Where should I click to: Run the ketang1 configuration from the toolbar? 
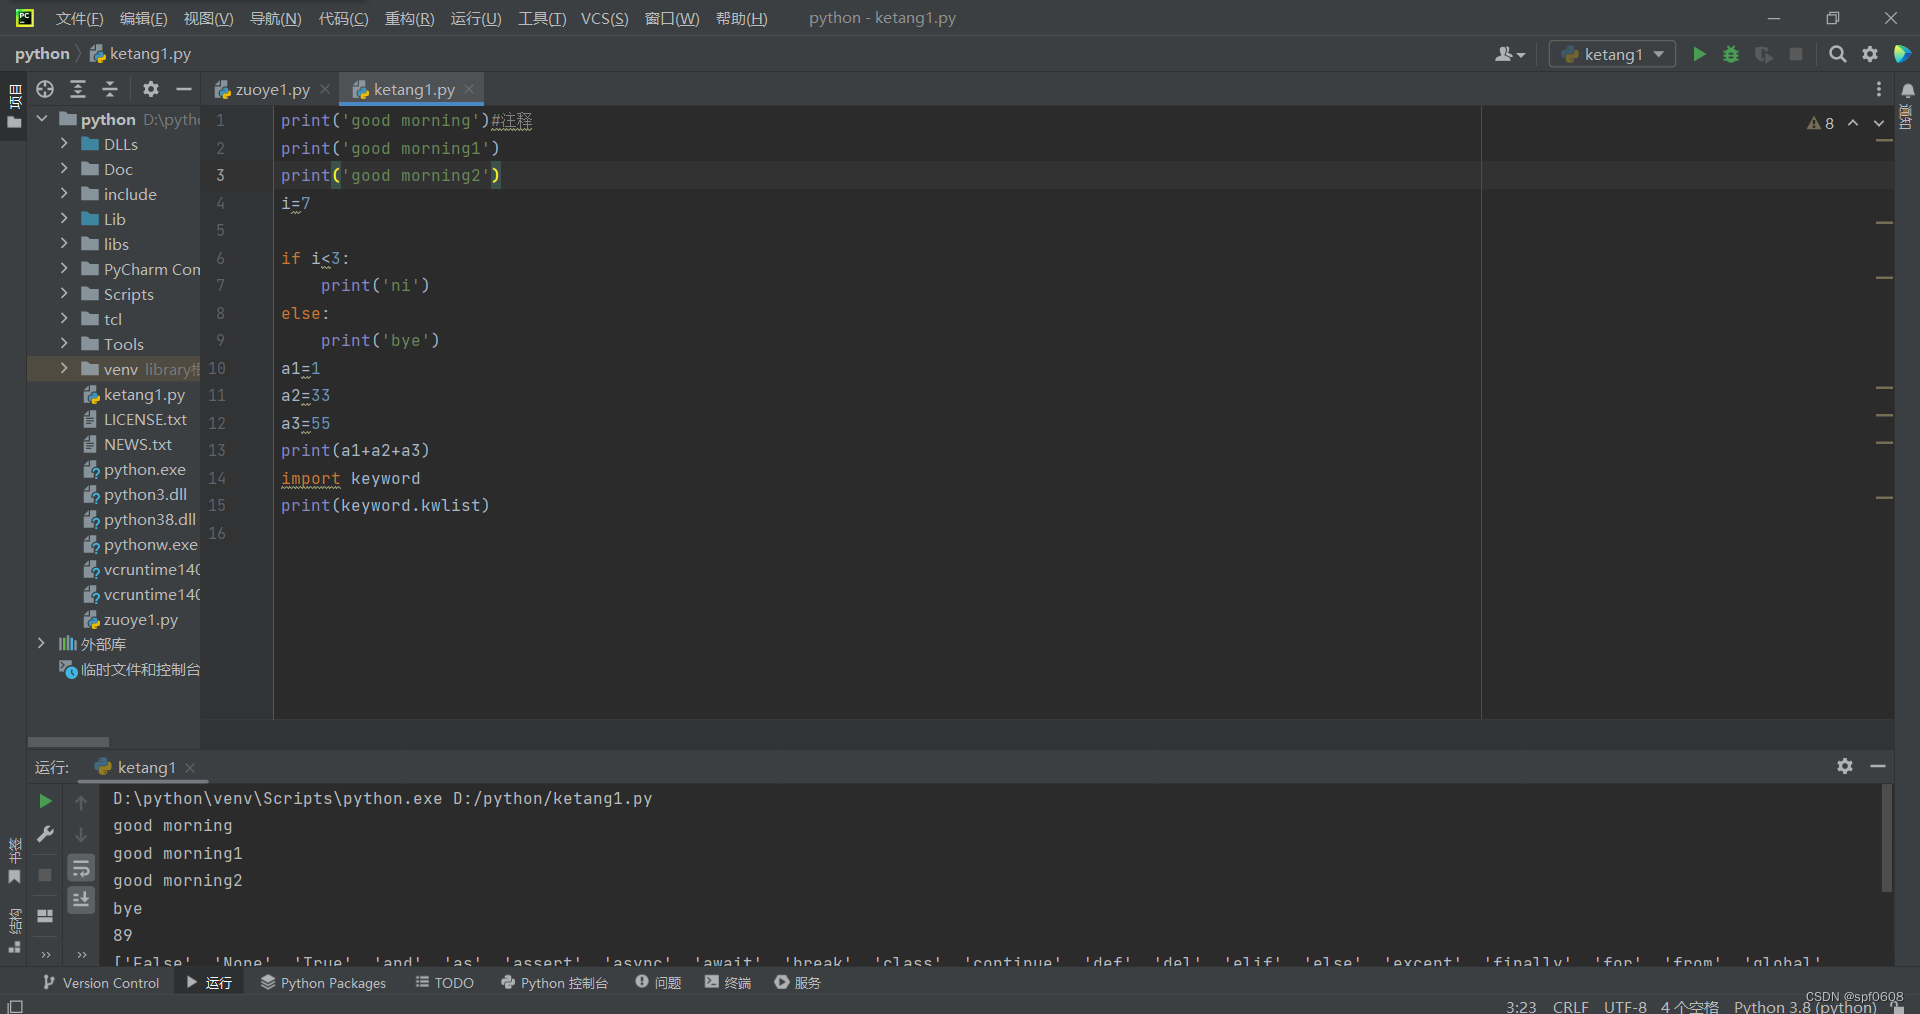(1699, 54)
